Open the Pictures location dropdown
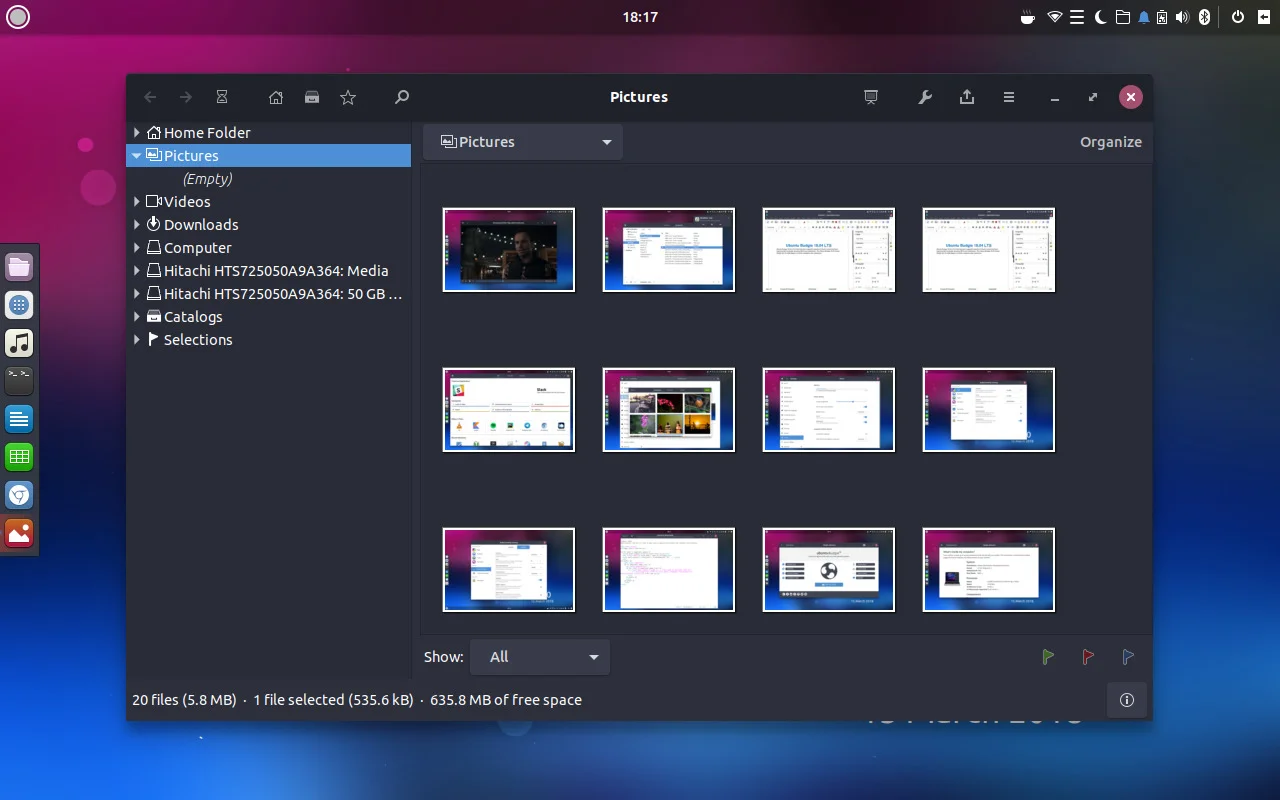 point(523,142)
